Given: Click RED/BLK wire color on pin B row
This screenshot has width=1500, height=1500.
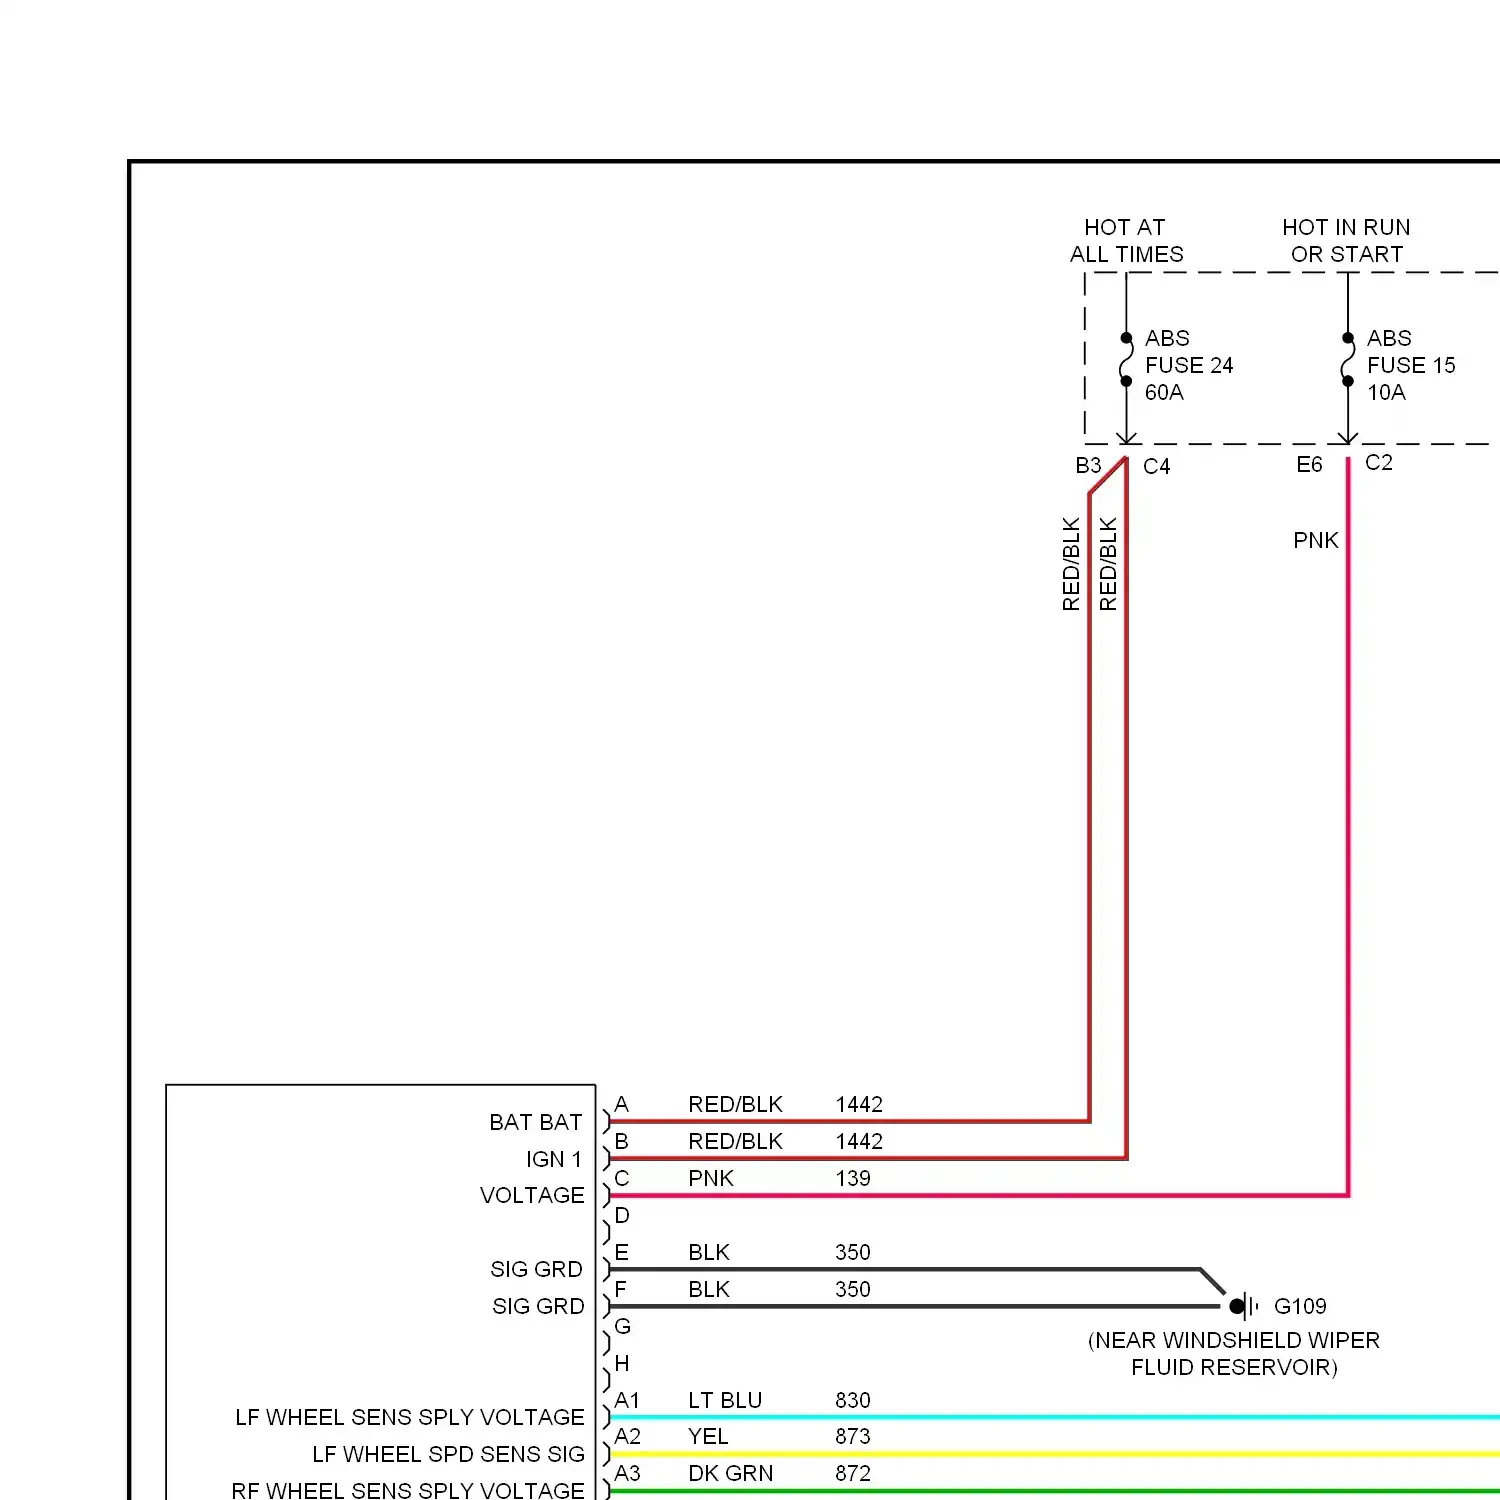Looking at the screenshot, I should pos(735,1142).
